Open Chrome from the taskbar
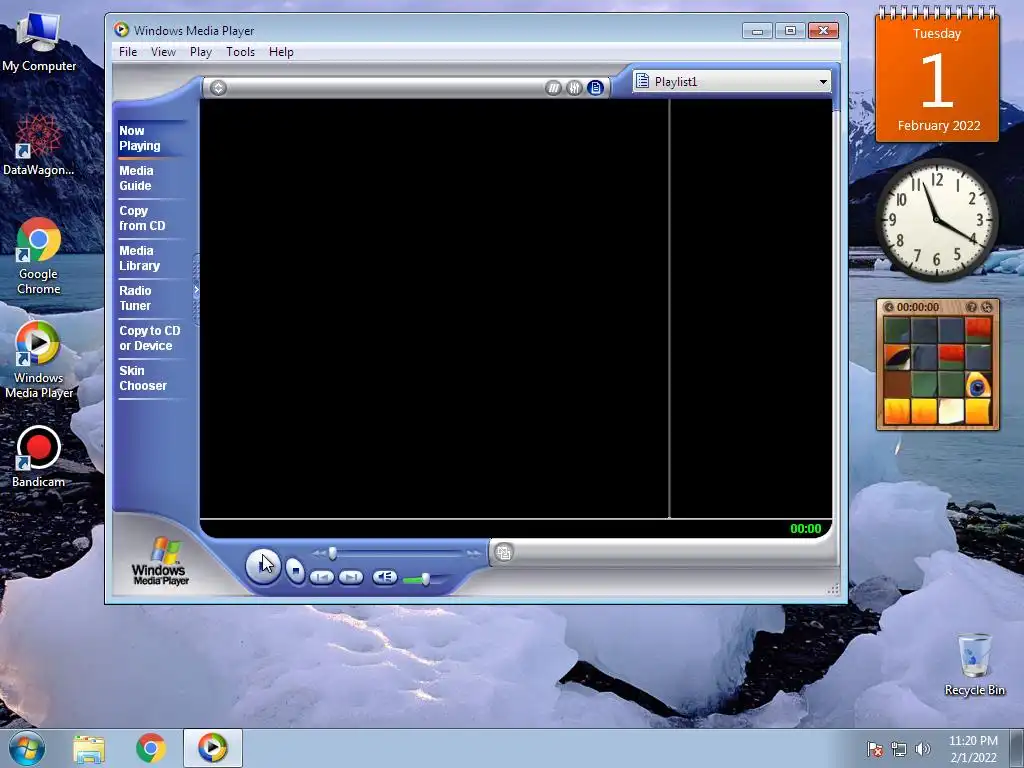 tap(150, 748)
